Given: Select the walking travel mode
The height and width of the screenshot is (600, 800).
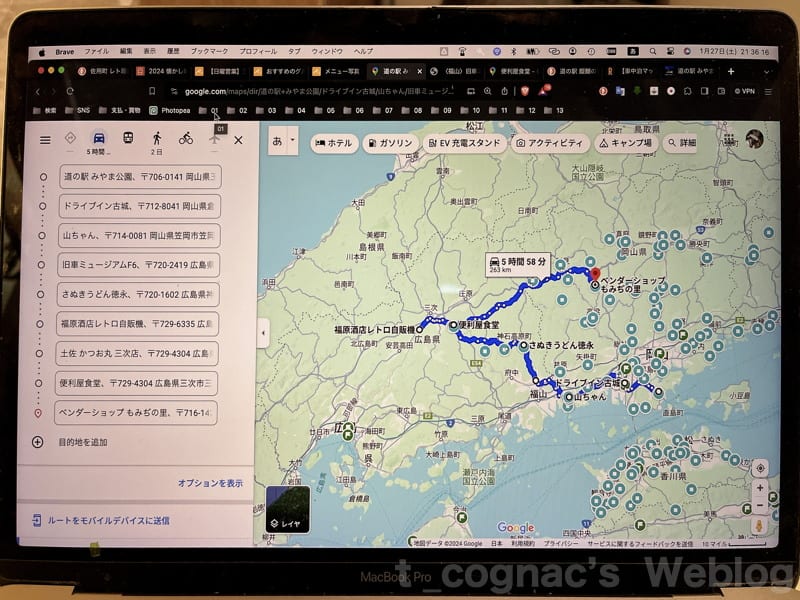Looking at the screenshot, I should (157, 138).
